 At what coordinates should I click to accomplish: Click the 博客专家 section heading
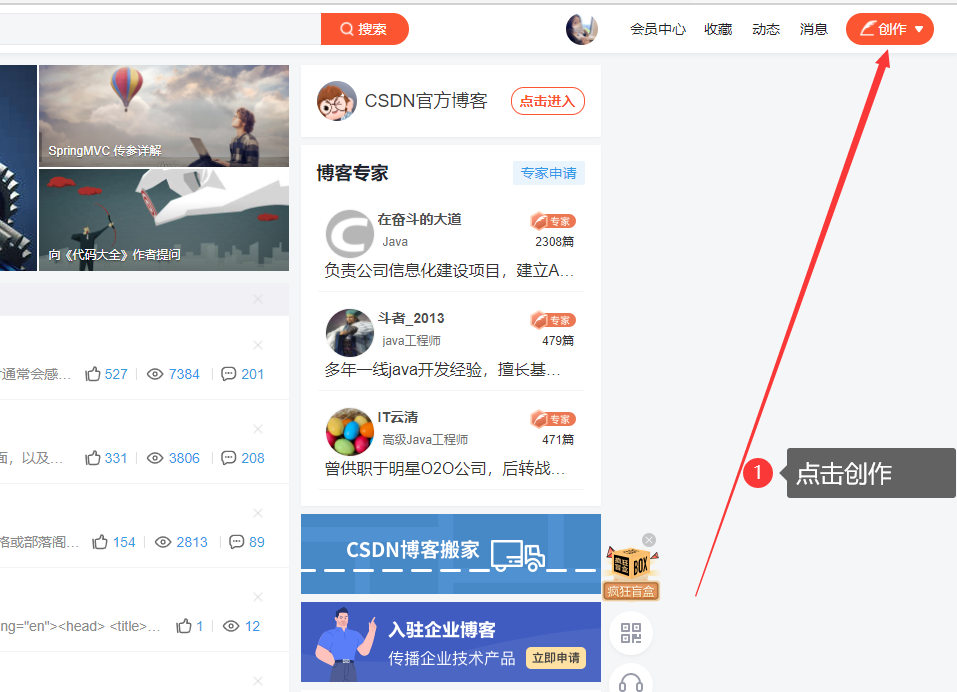(352, 173)
